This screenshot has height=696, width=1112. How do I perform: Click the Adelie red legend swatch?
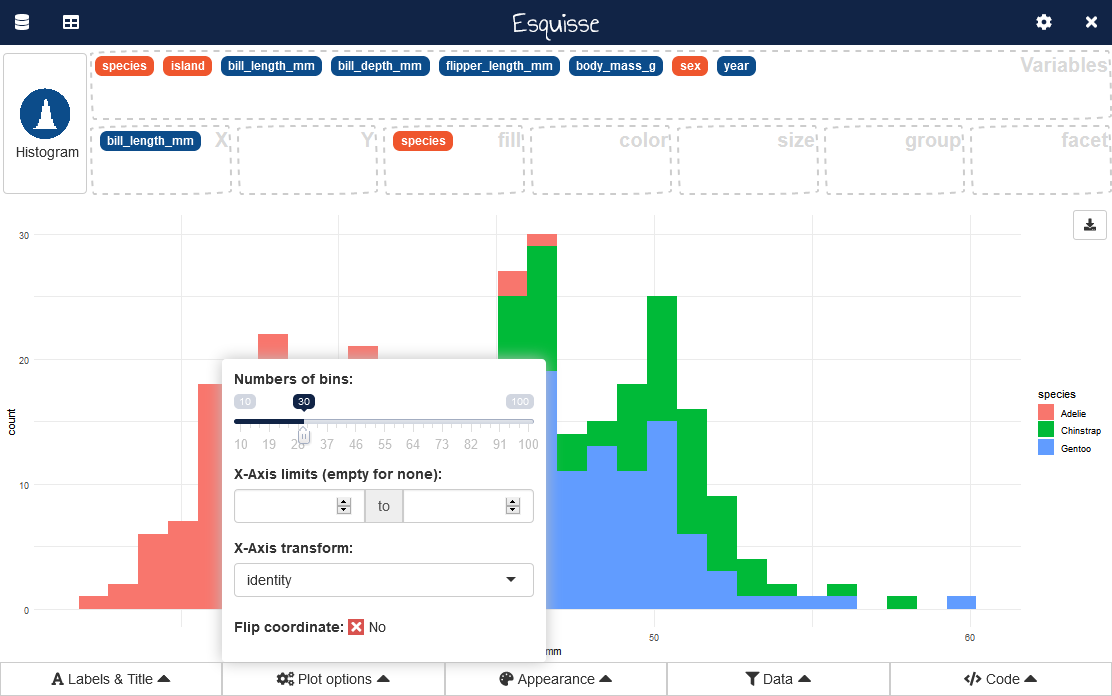[x=1046, y=412]
